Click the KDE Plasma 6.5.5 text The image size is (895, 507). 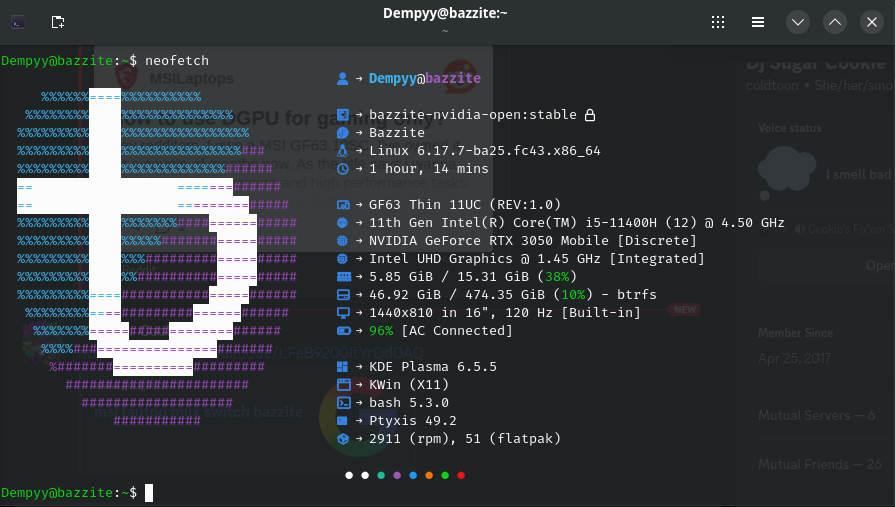[433, 367]
